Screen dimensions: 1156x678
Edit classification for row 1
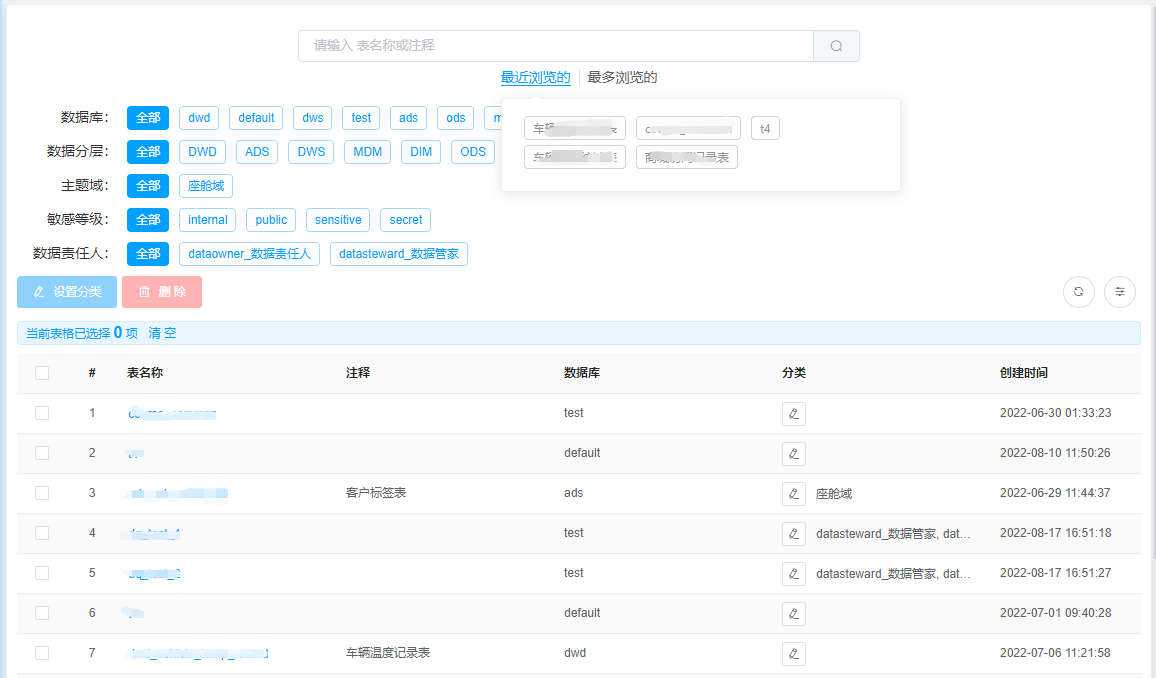793,414
